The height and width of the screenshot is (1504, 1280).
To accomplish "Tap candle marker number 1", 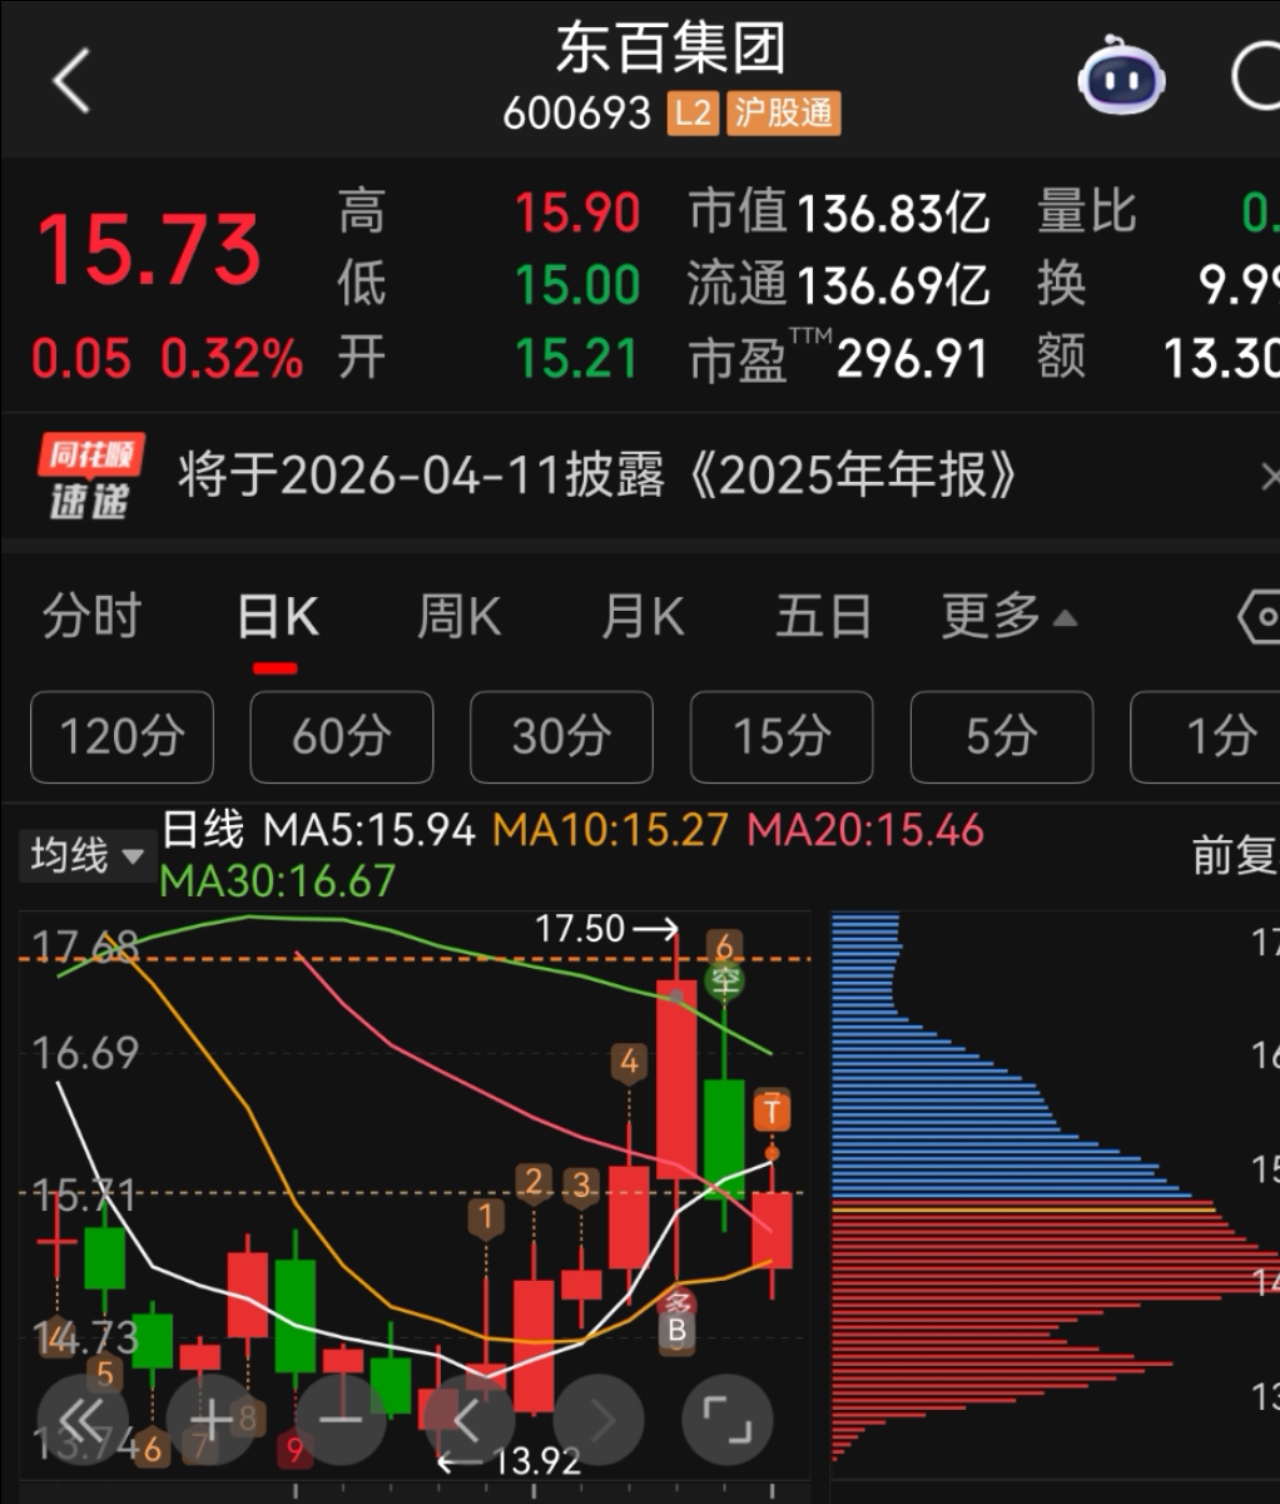I will tap(486, 1217).
